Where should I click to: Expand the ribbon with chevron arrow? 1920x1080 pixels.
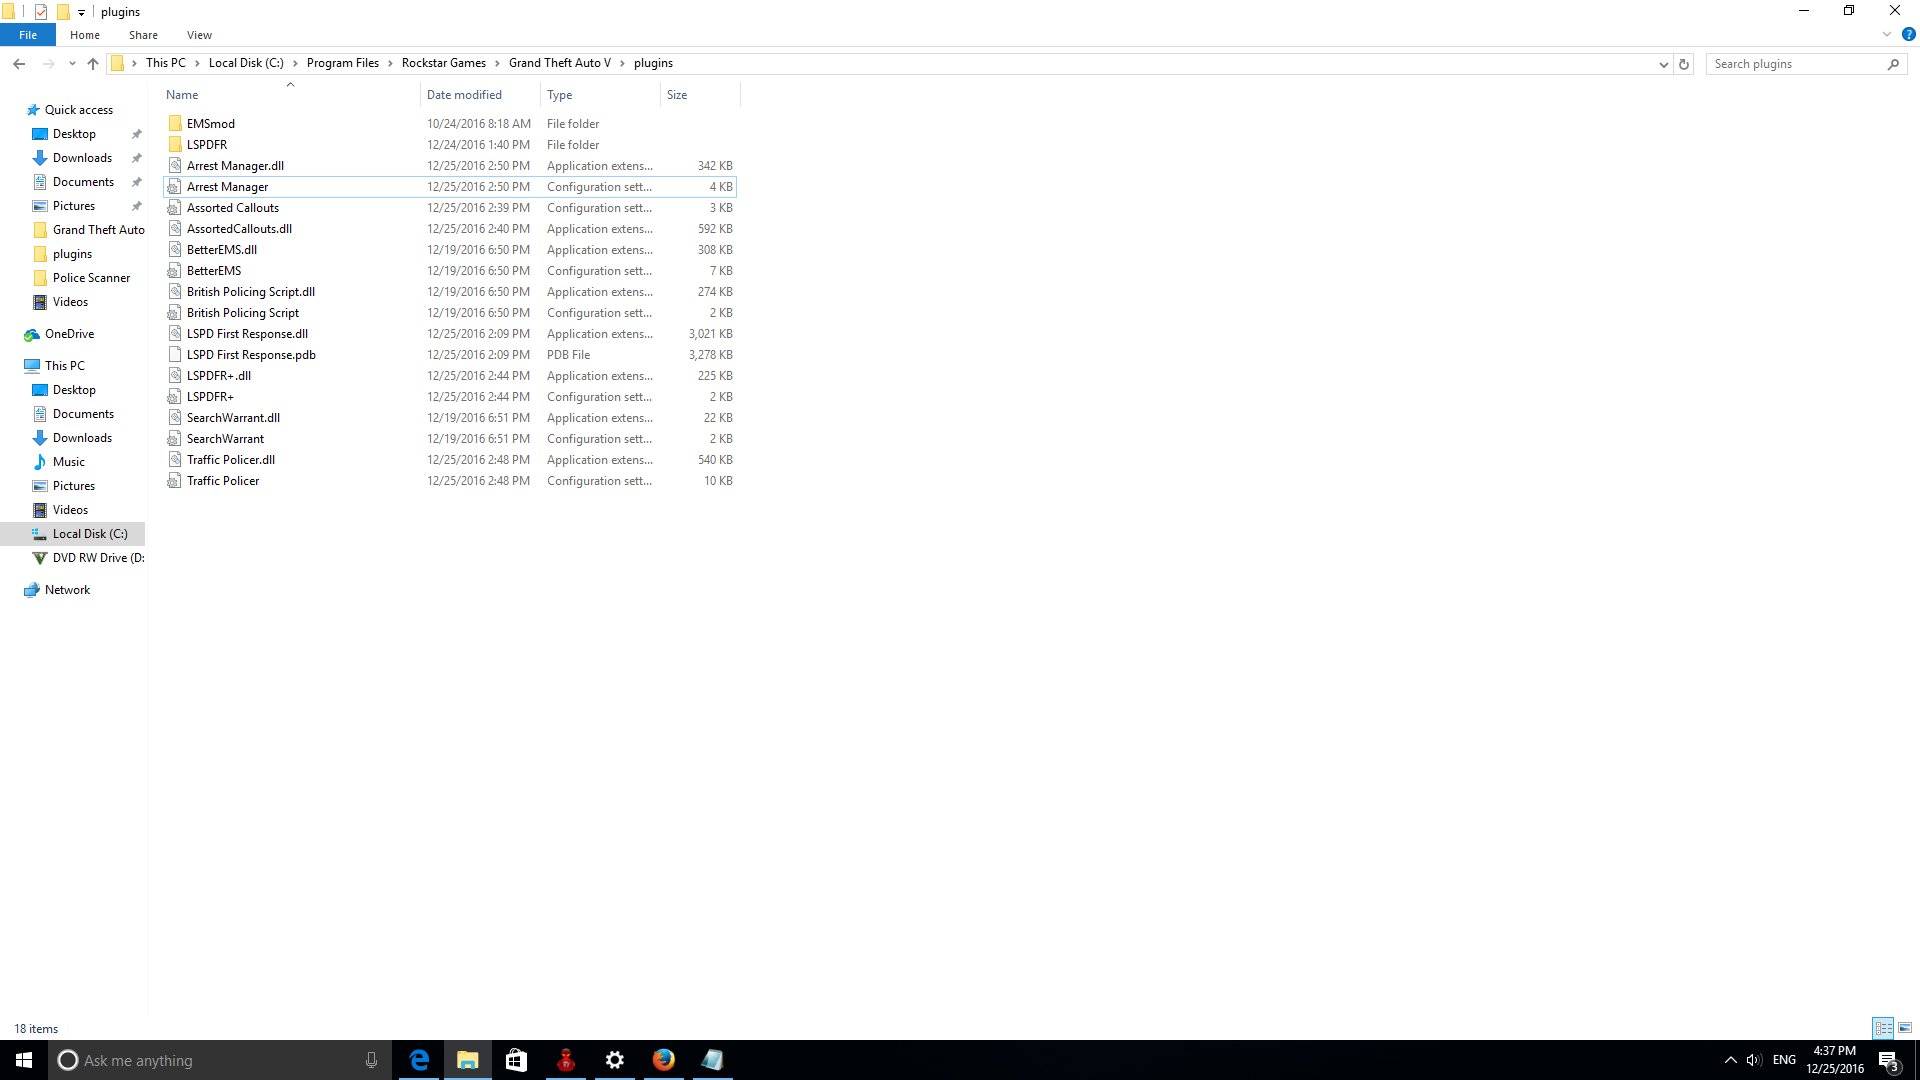(x=1887, y=34)
